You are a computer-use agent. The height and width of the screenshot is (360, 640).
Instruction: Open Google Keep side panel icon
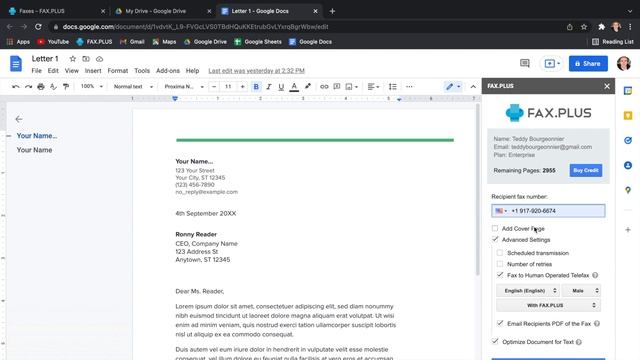pos(628,116)
